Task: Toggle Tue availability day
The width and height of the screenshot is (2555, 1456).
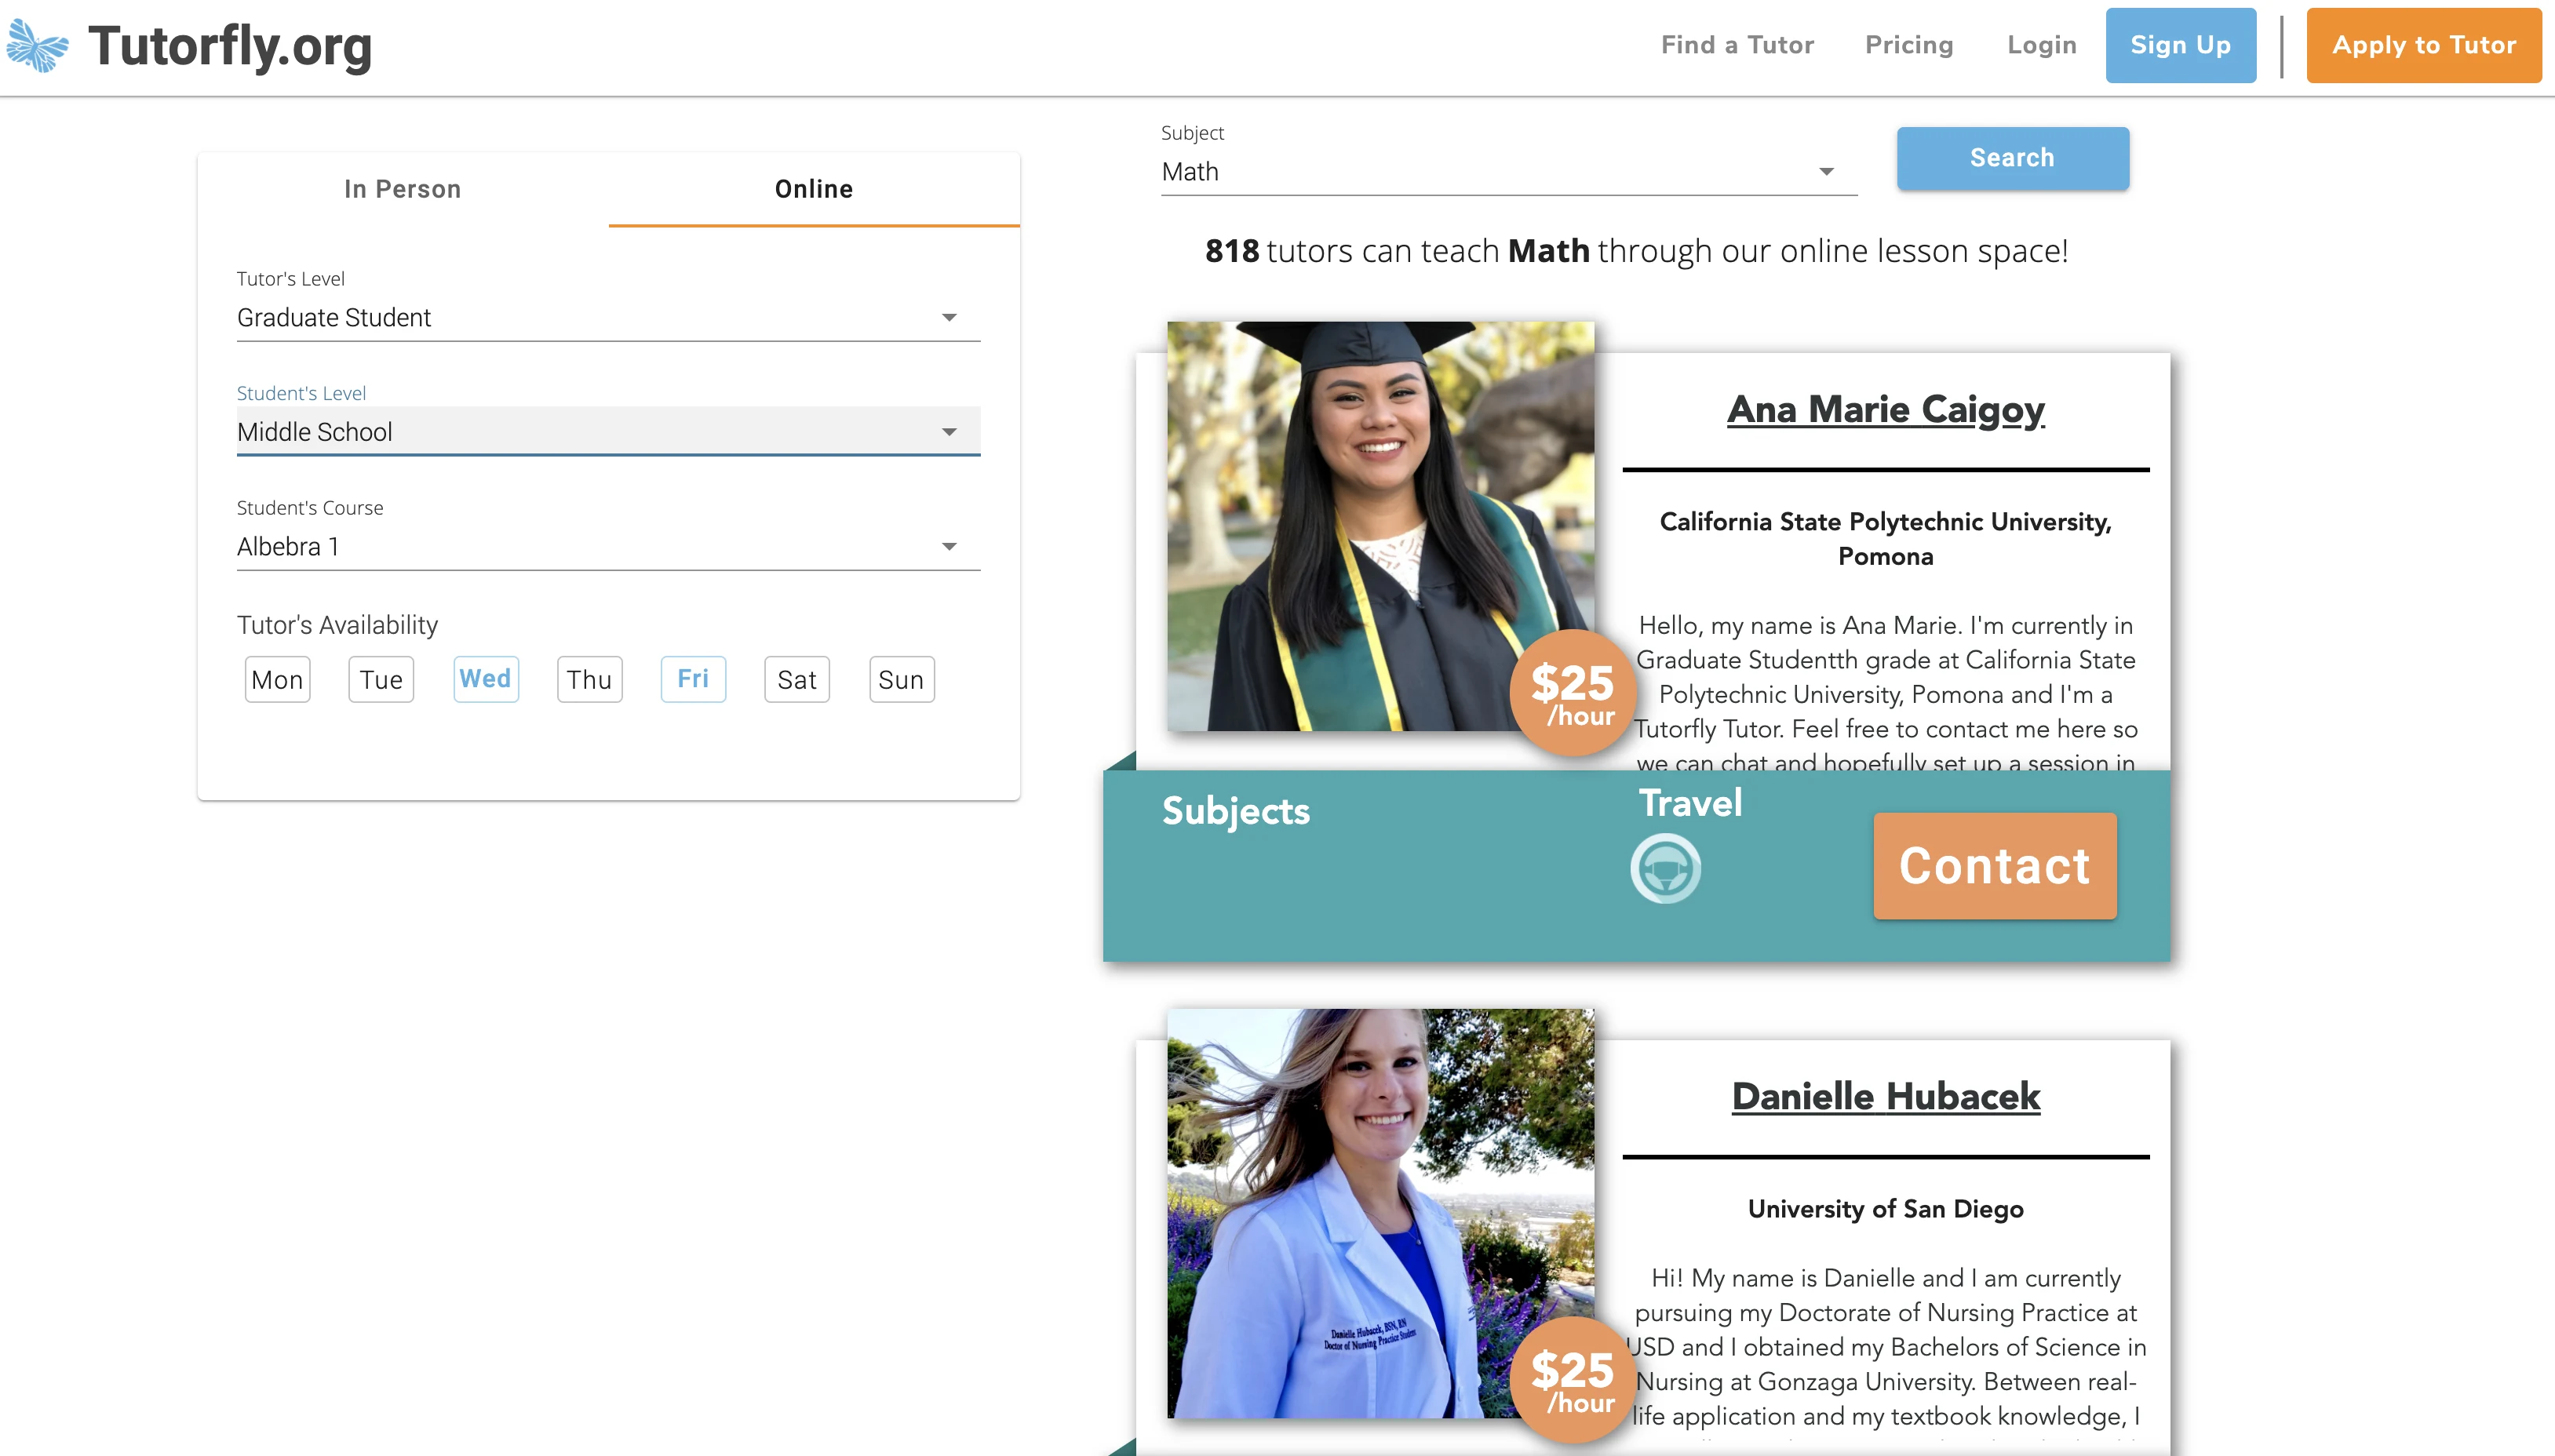Action: tap(381, 679)
